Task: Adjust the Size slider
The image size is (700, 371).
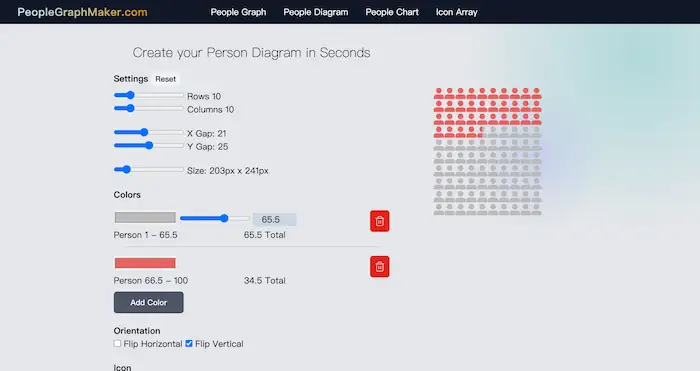Action: click(149, 169)
